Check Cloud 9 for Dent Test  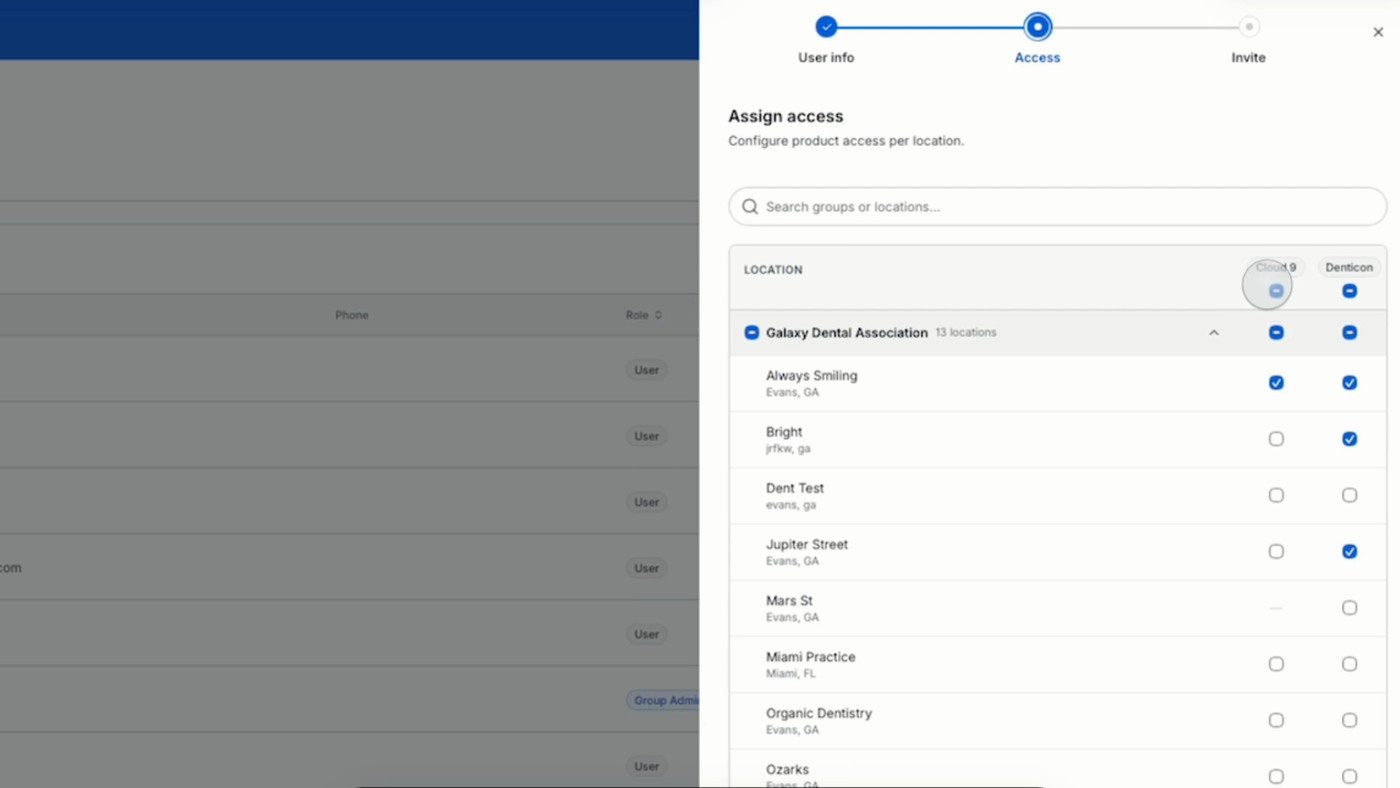(1276, 495)
